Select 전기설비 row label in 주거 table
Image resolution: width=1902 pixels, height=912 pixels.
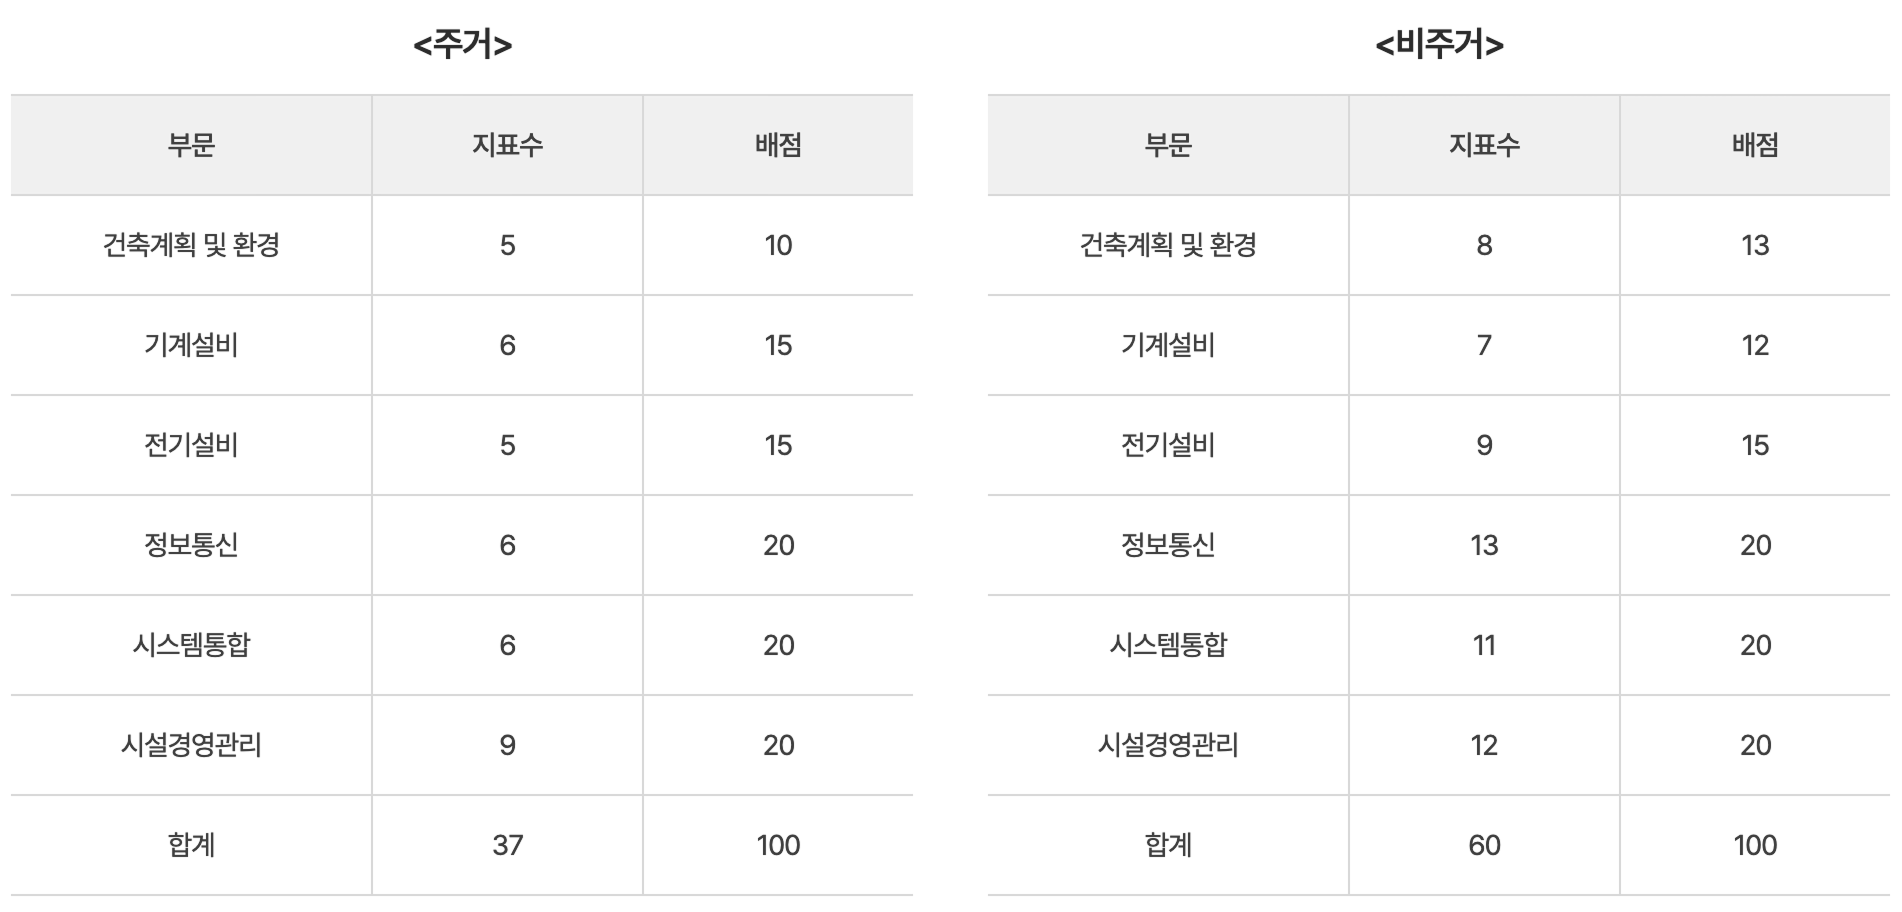(191, 445)
